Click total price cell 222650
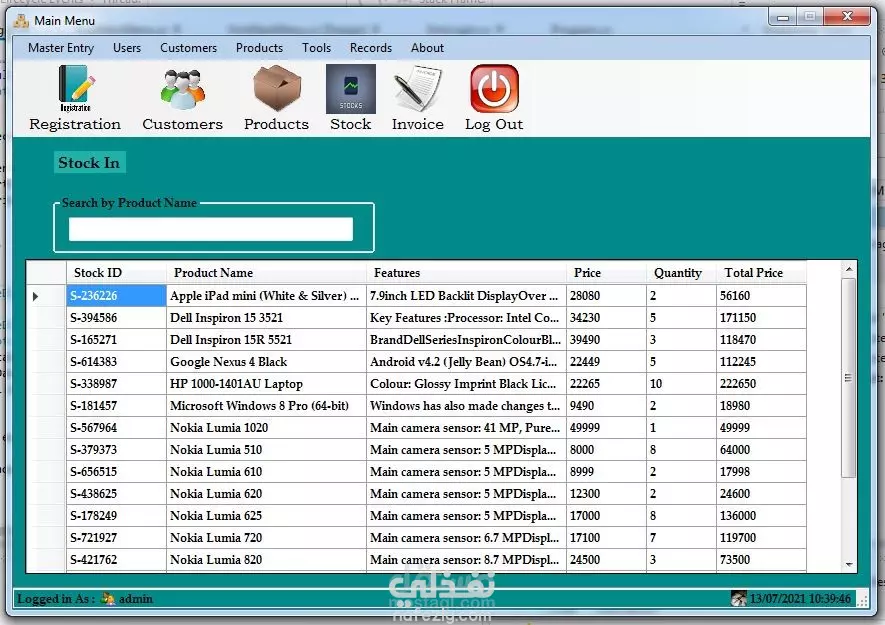 761,384
